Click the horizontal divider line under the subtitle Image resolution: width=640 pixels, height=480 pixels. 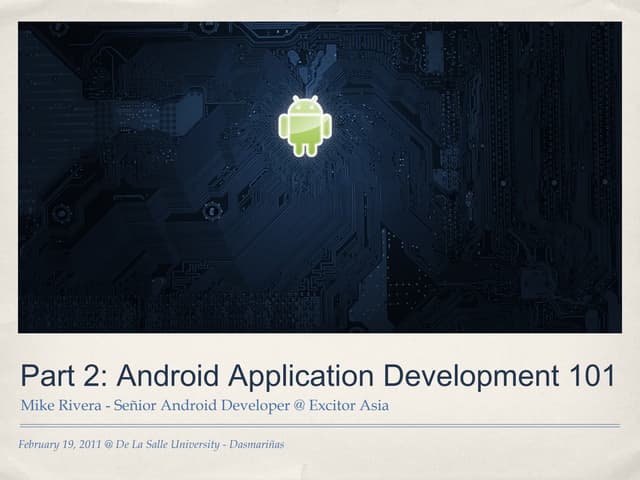[320, 425]
